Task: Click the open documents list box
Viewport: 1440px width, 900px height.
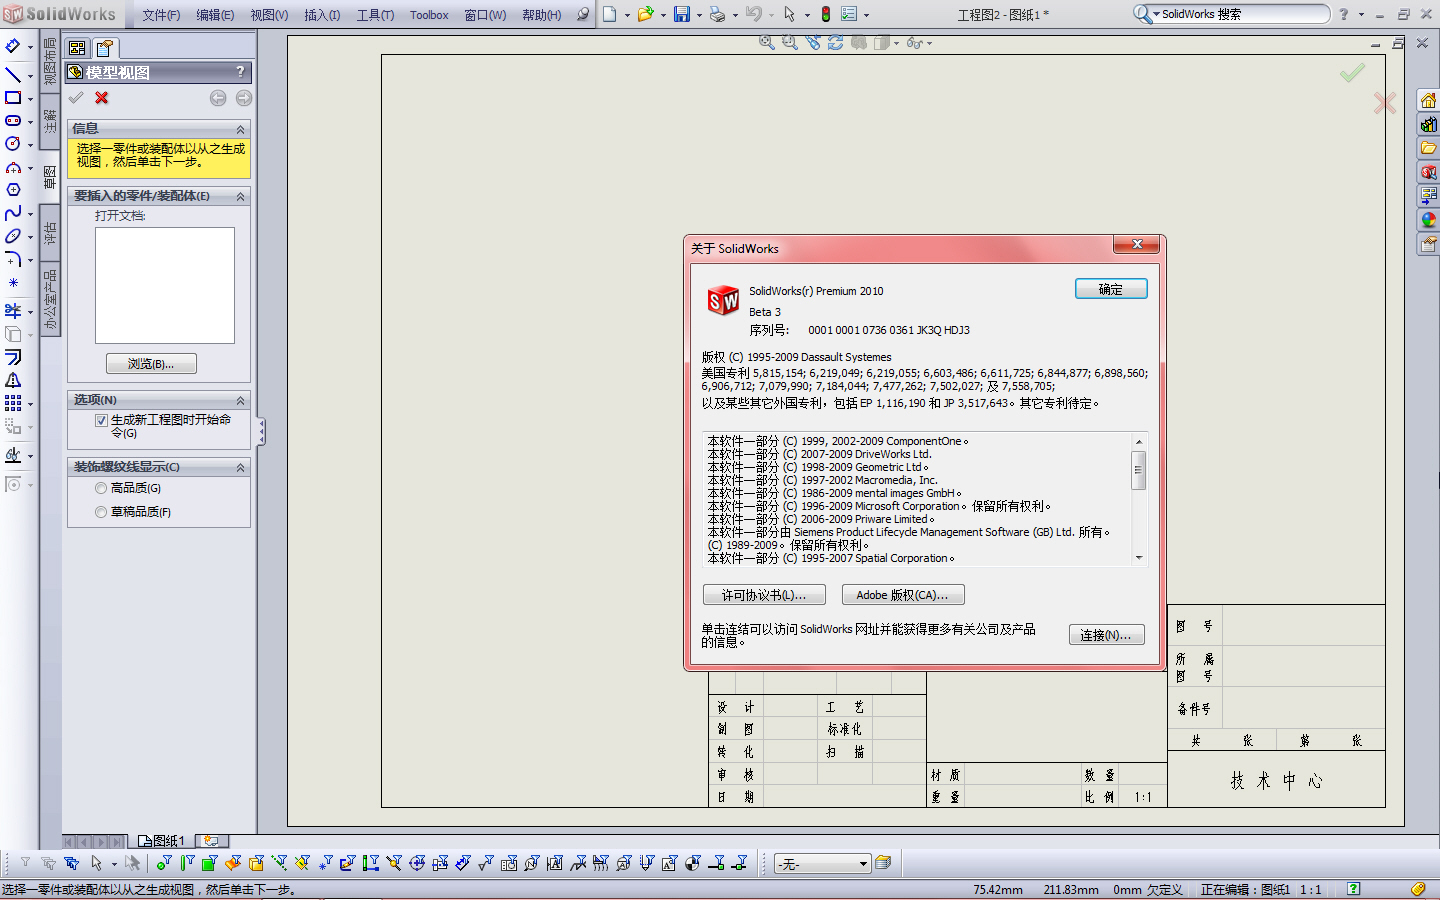Action: point(165,286)
